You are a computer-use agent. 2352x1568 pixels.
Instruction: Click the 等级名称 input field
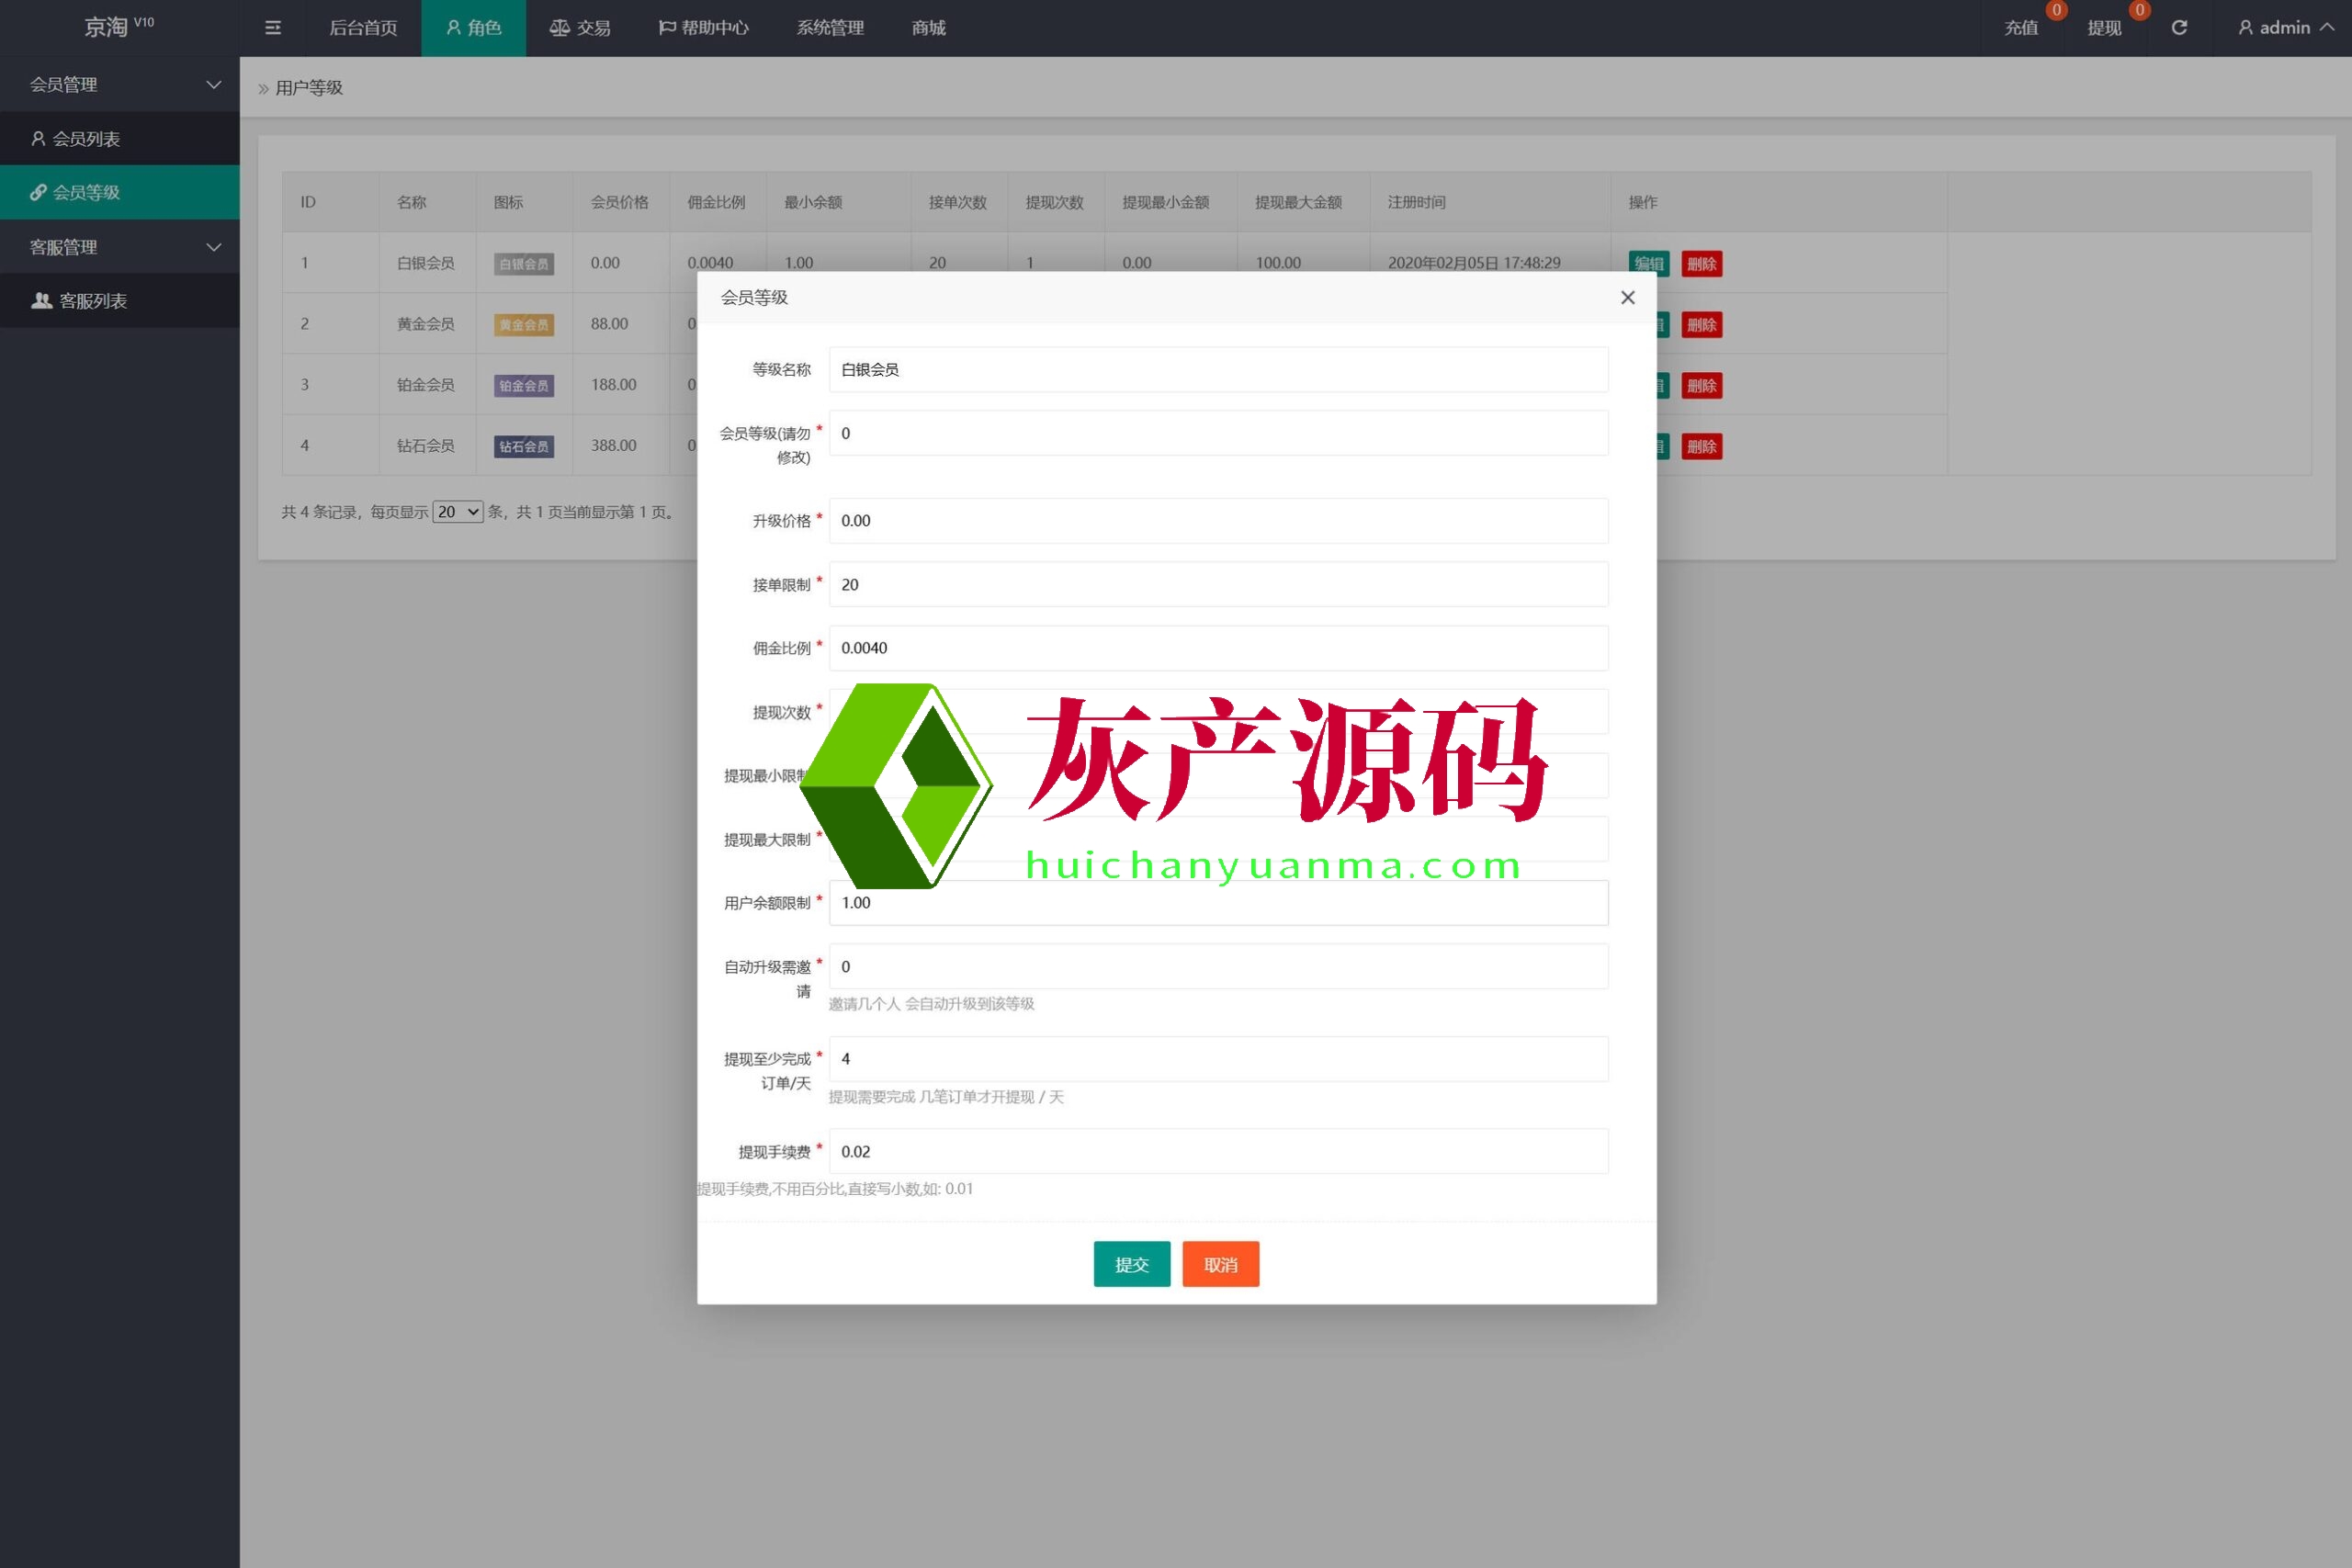pos(1217,370)
